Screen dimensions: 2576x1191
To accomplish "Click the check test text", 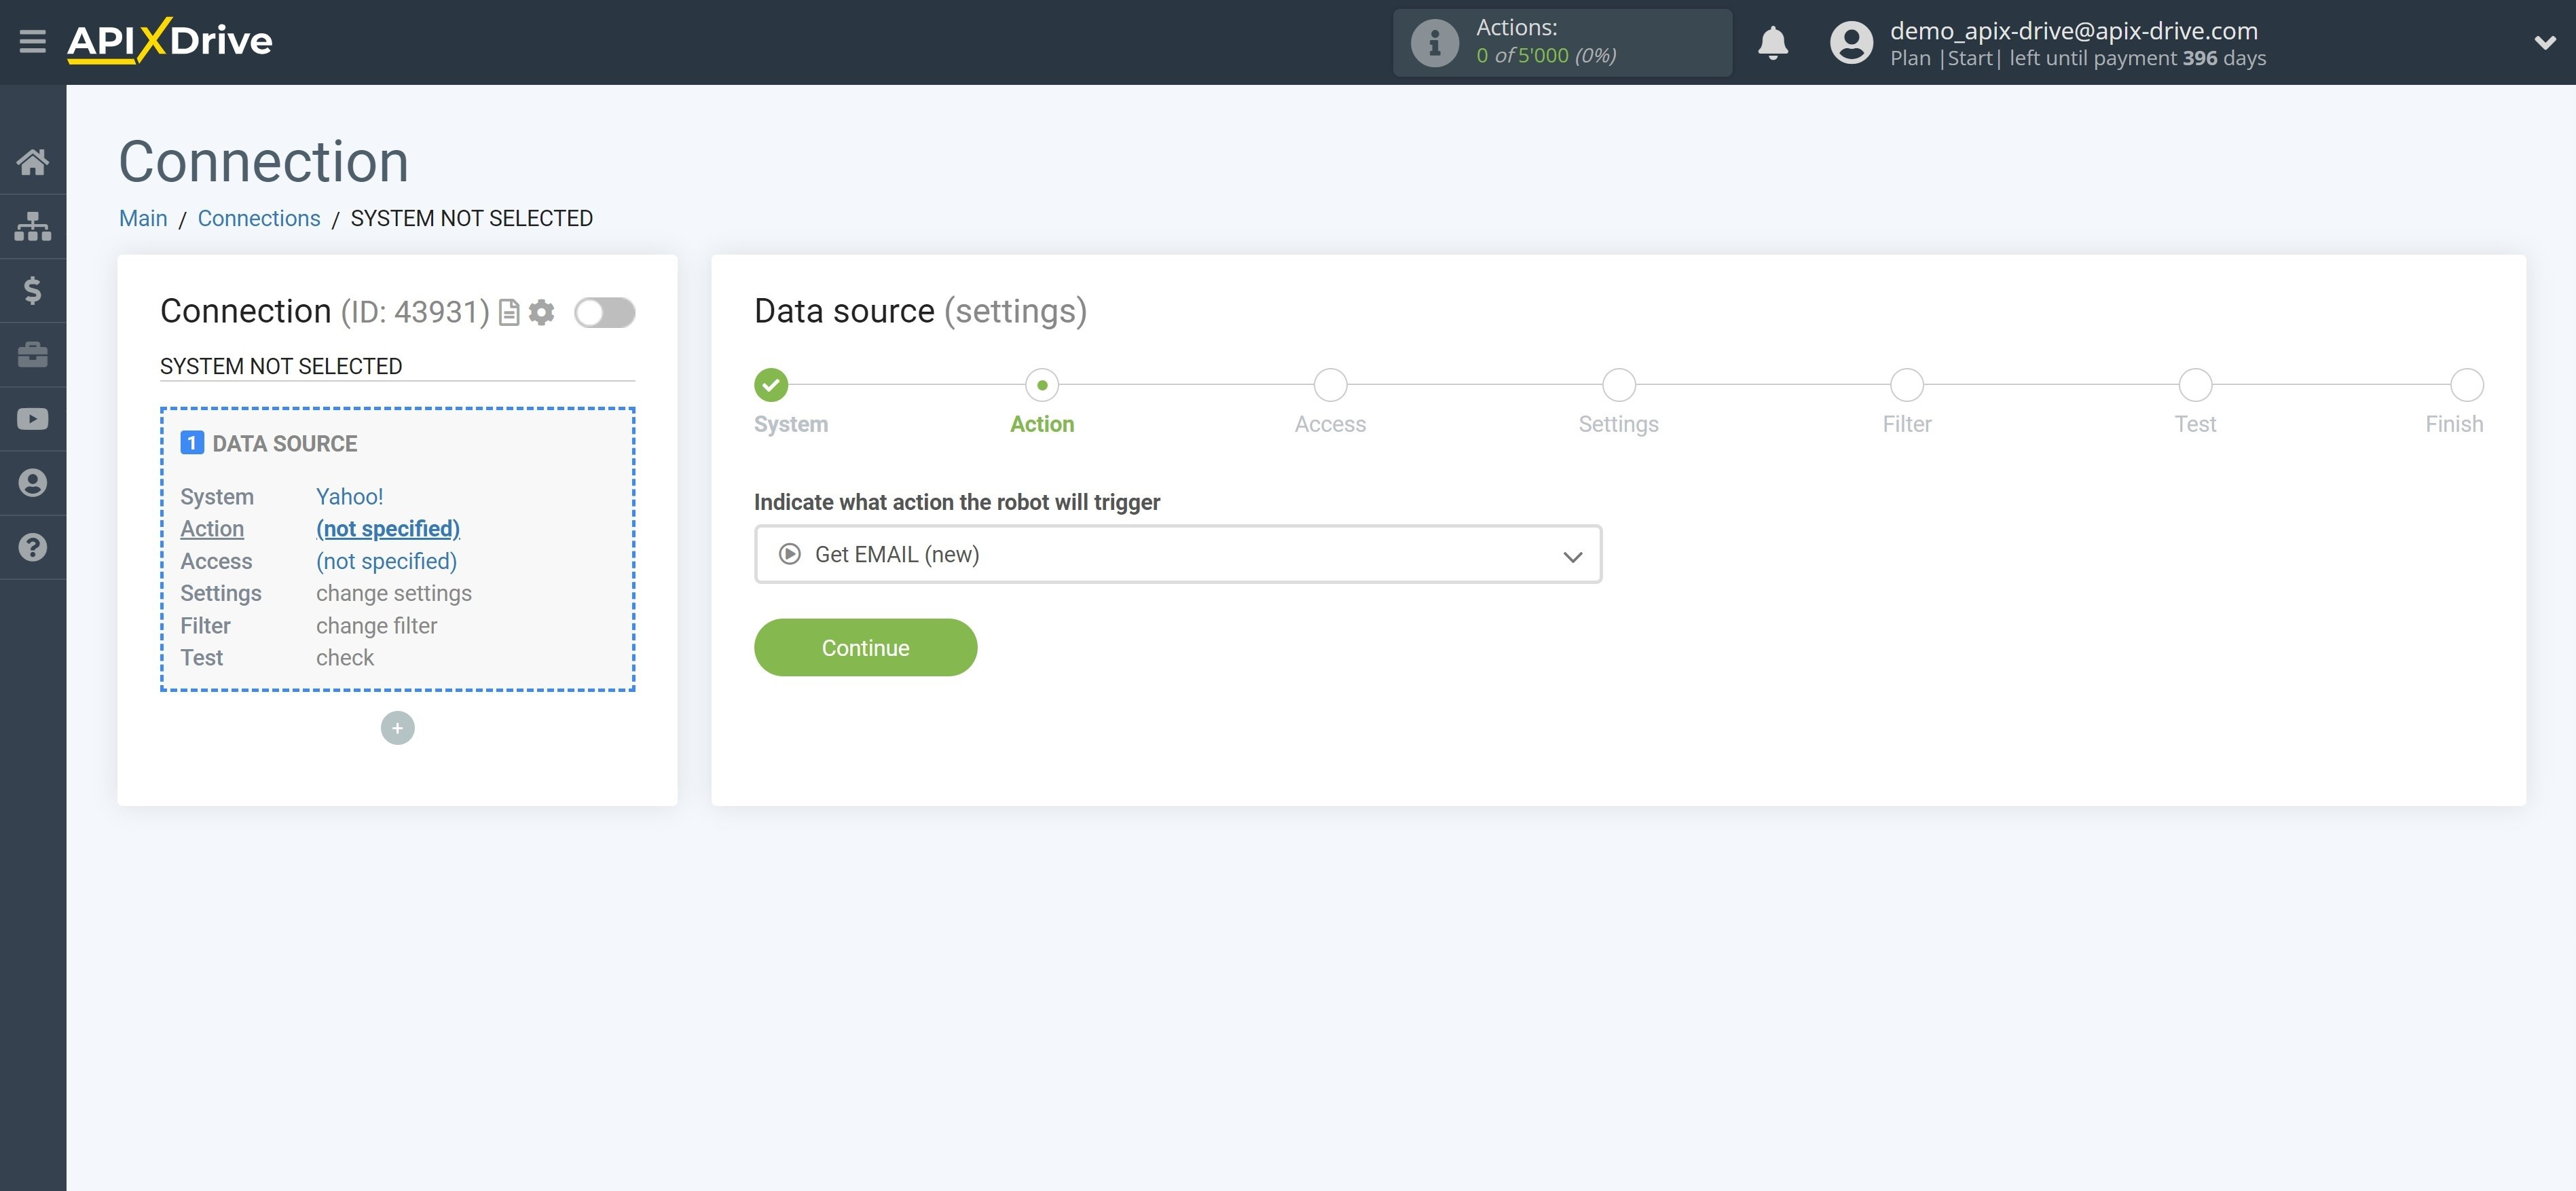I will point(345,658).
